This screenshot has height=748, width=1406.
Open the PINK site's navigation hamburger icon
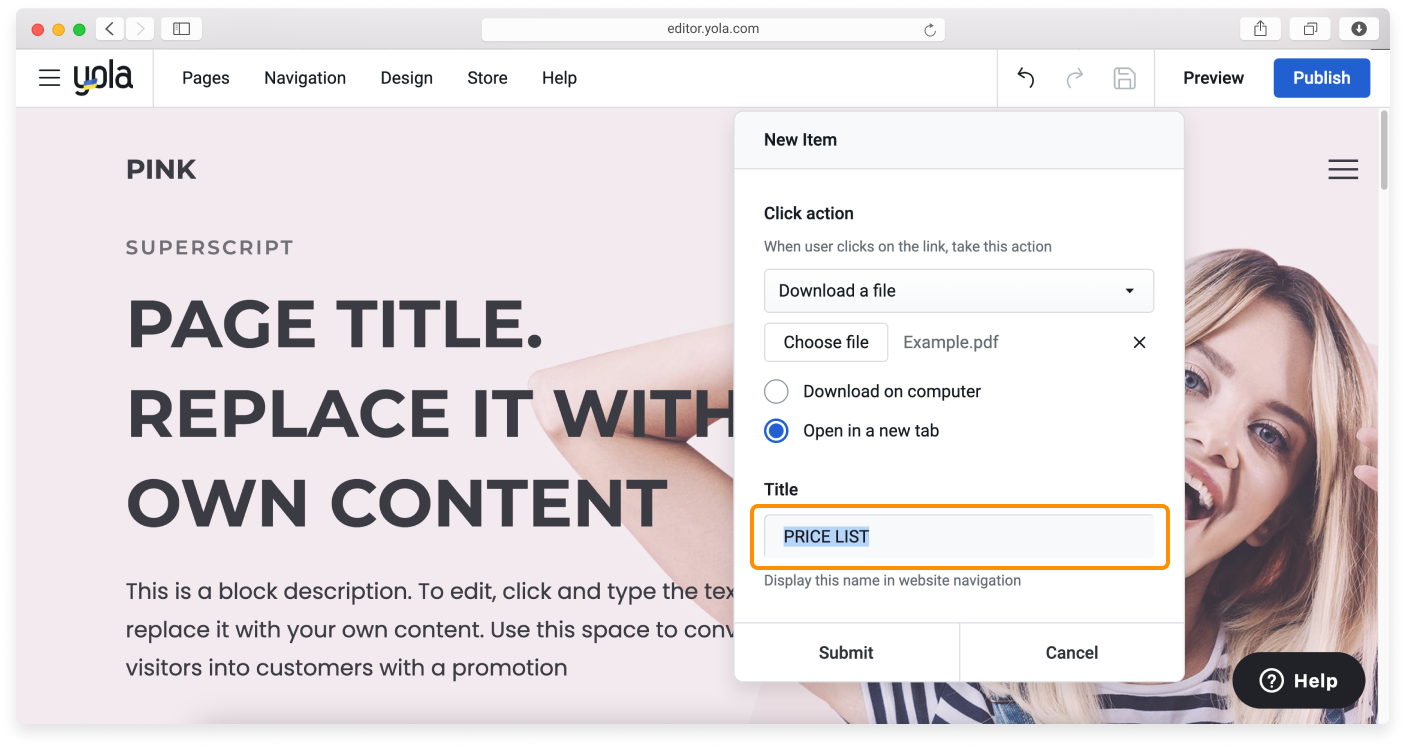1343,168
